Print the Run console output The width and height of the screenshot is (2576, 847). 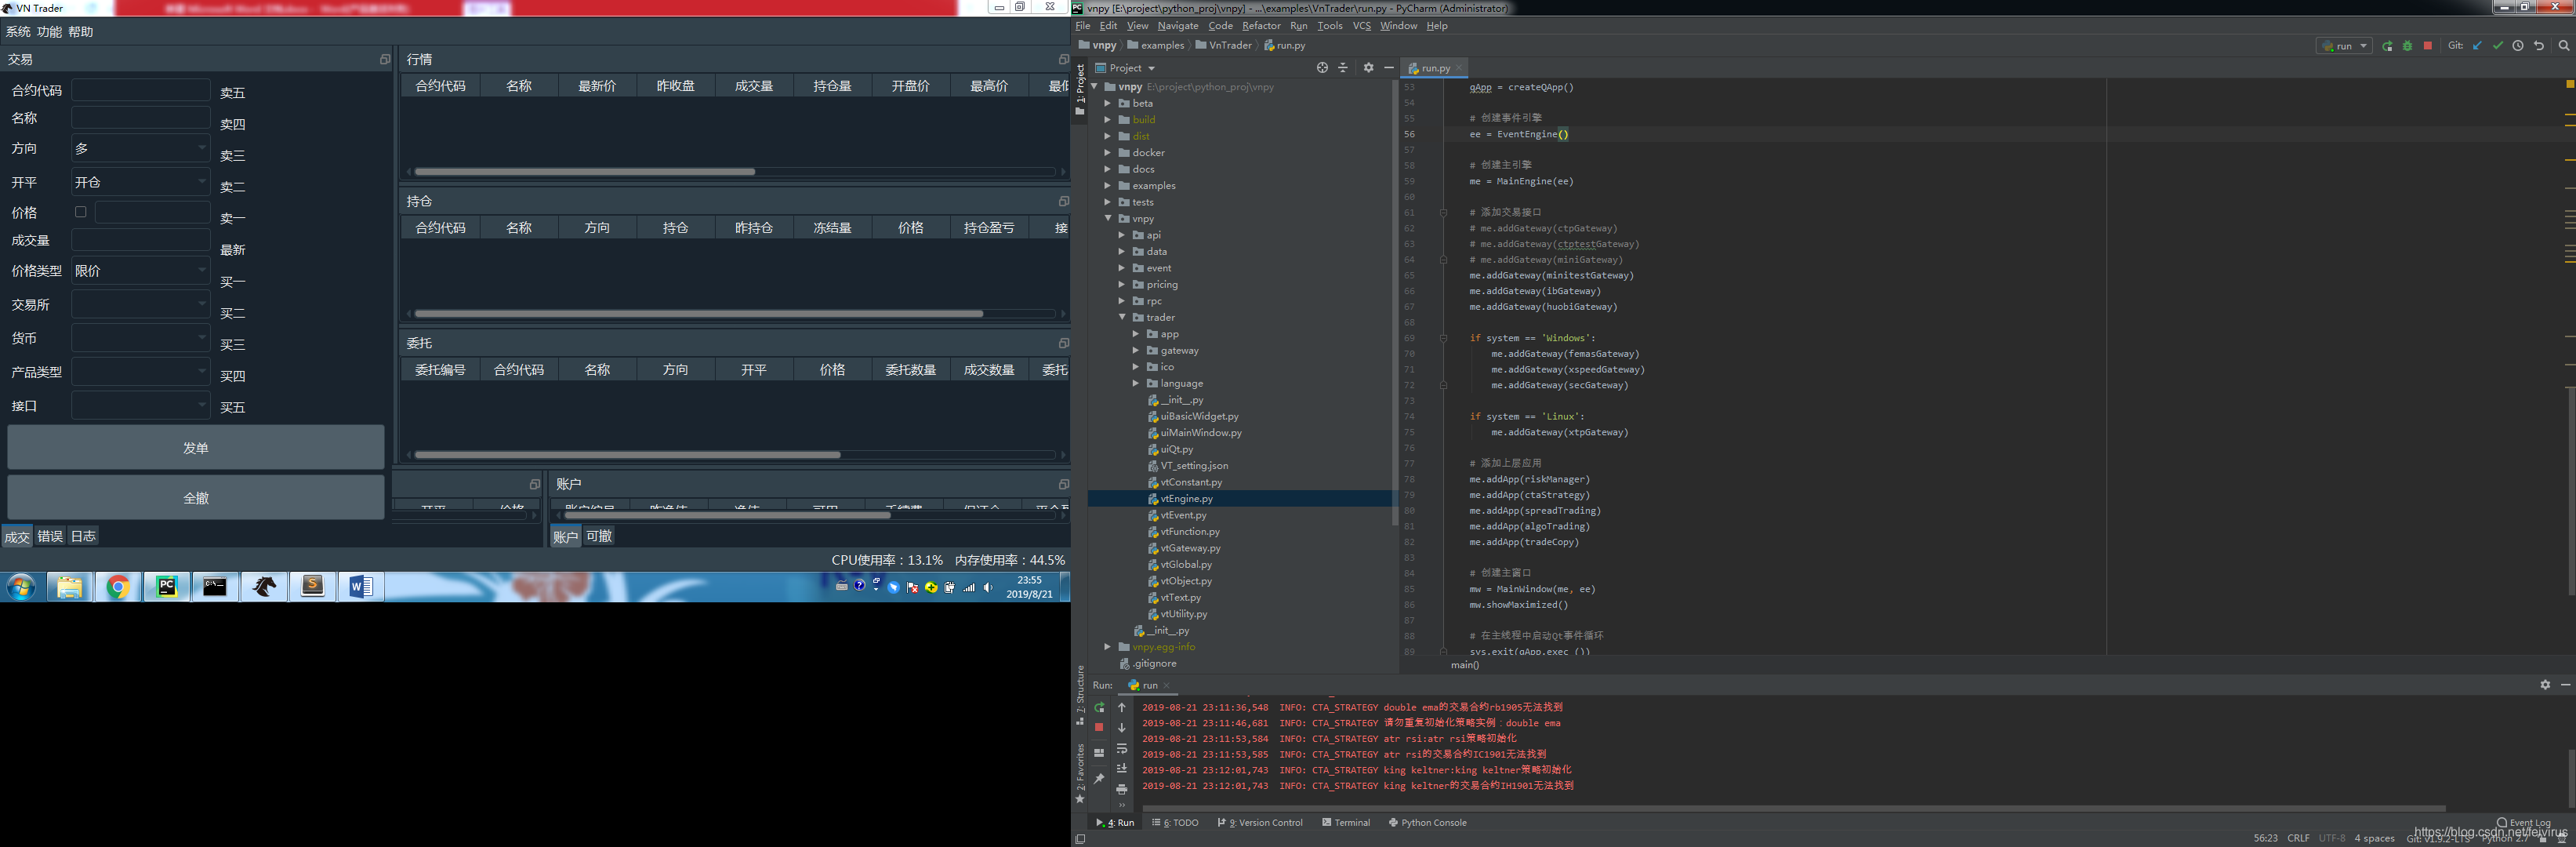point(1122,790)
